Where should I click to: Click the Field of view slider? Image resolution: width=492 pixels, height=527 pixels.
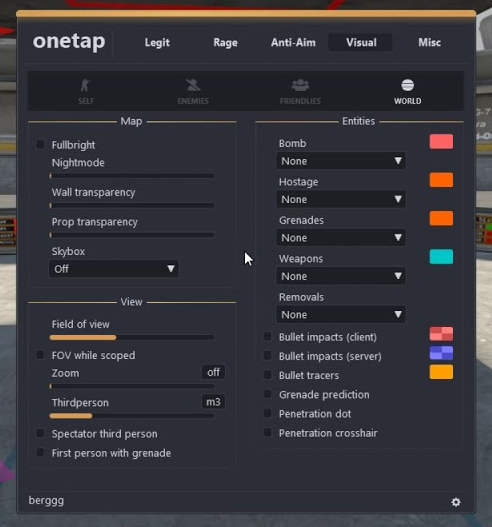pyautogui.click(x=132, y=337)
